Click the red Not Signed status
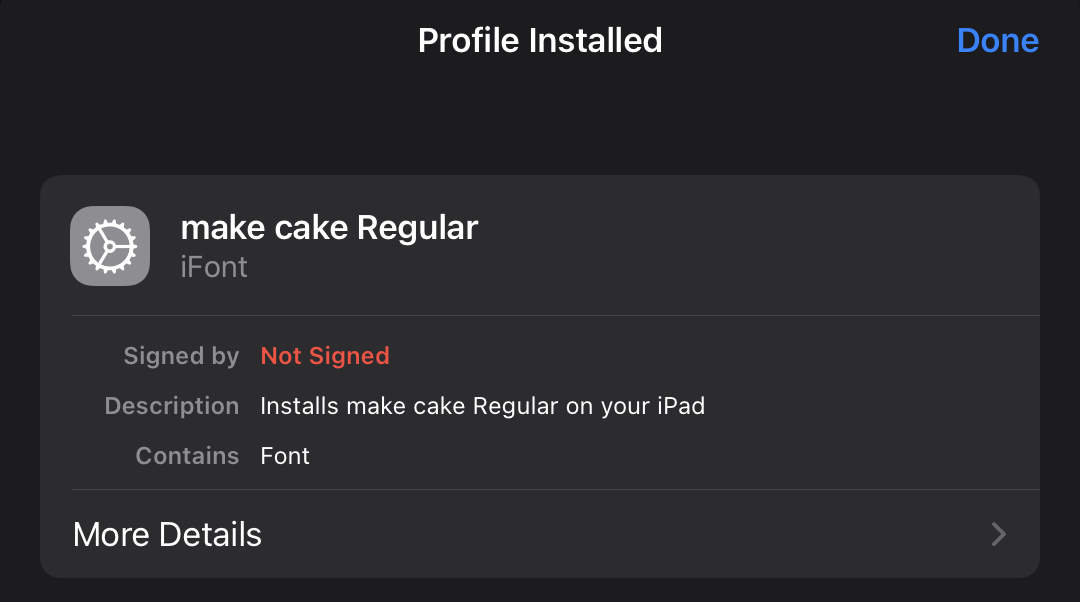1080x602 pixels. [x=325, y=356]
